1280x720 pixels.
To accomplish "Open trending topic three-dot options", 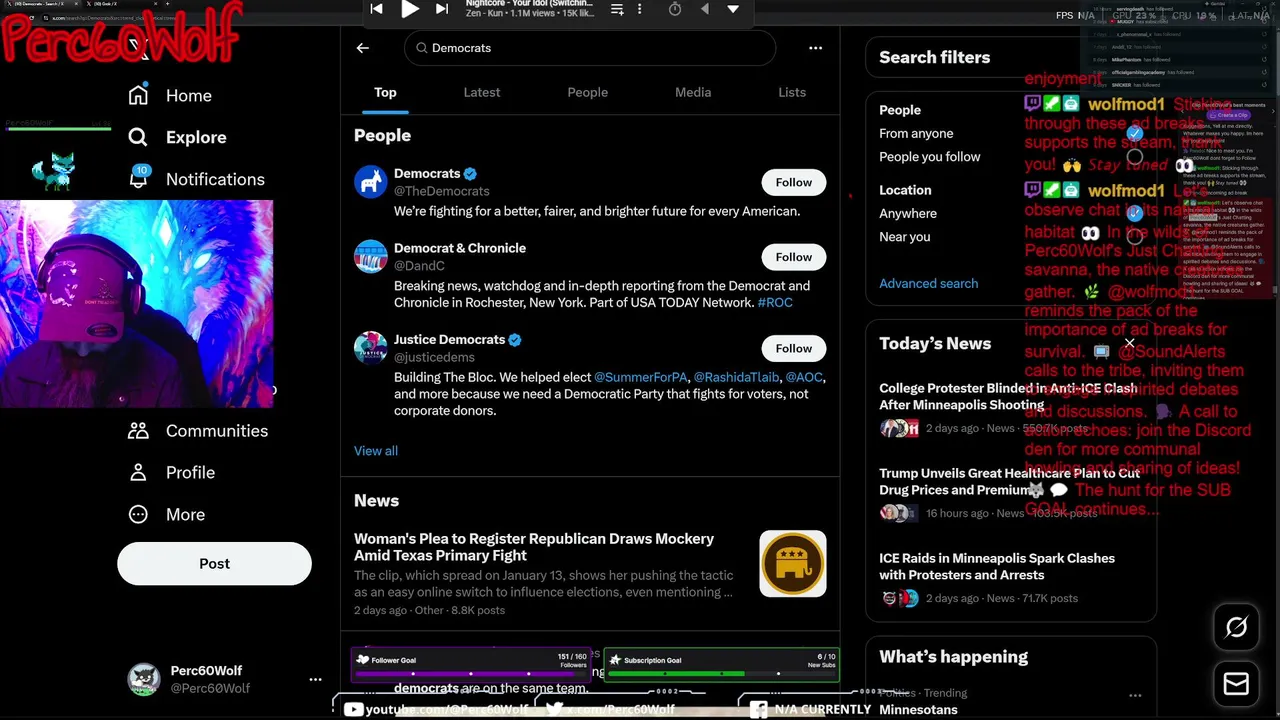I will click(x=1135, y=695).
